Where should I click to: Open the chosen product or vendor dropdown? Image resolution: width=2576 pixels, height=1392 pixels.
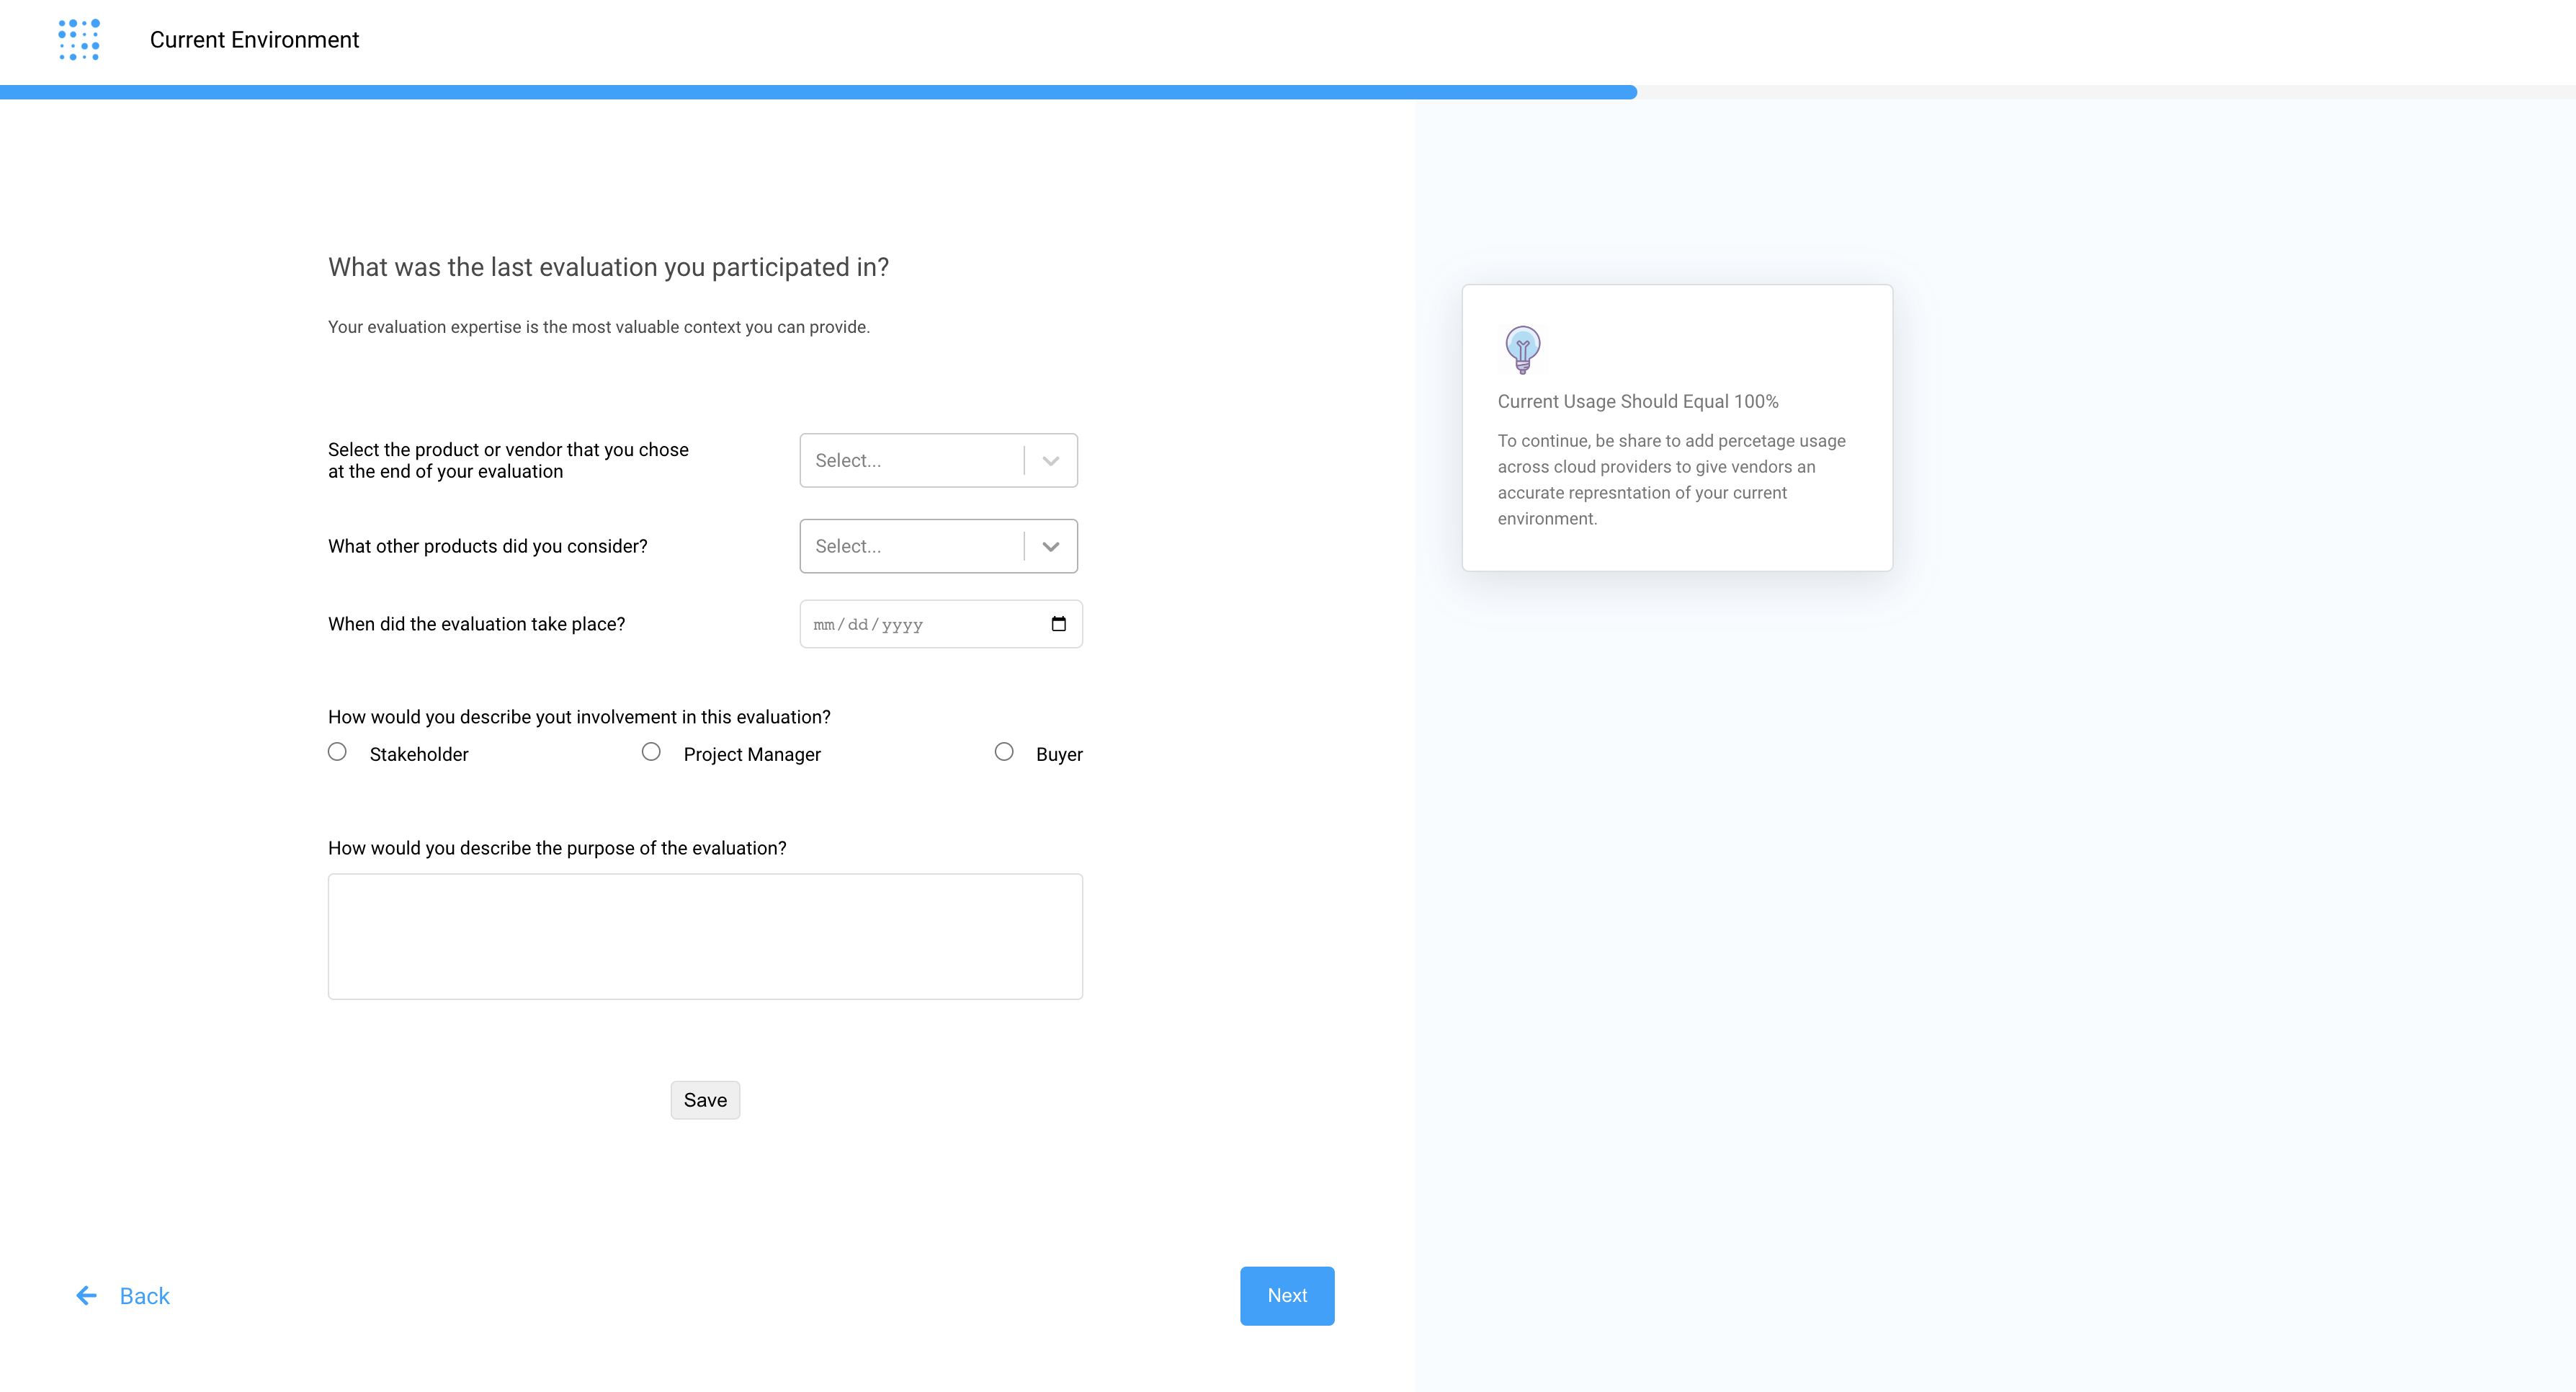click(x=938, y=460)
